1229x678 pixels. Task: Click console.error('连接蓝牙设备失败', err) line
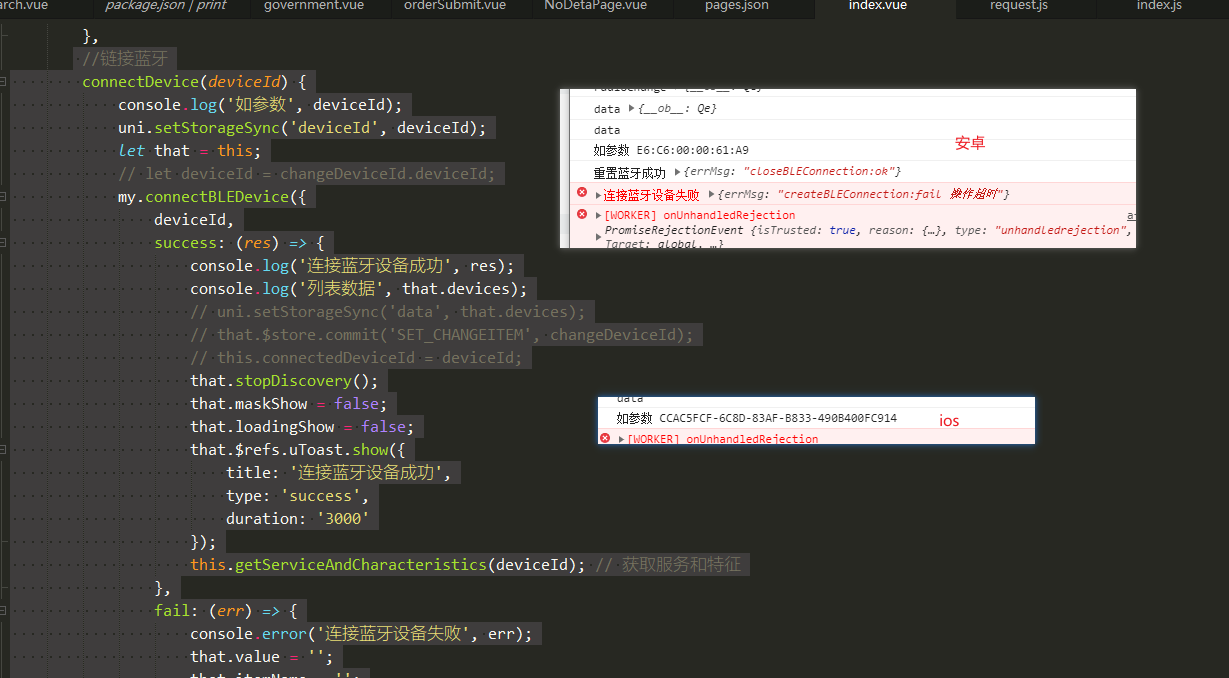click(361, 634)
